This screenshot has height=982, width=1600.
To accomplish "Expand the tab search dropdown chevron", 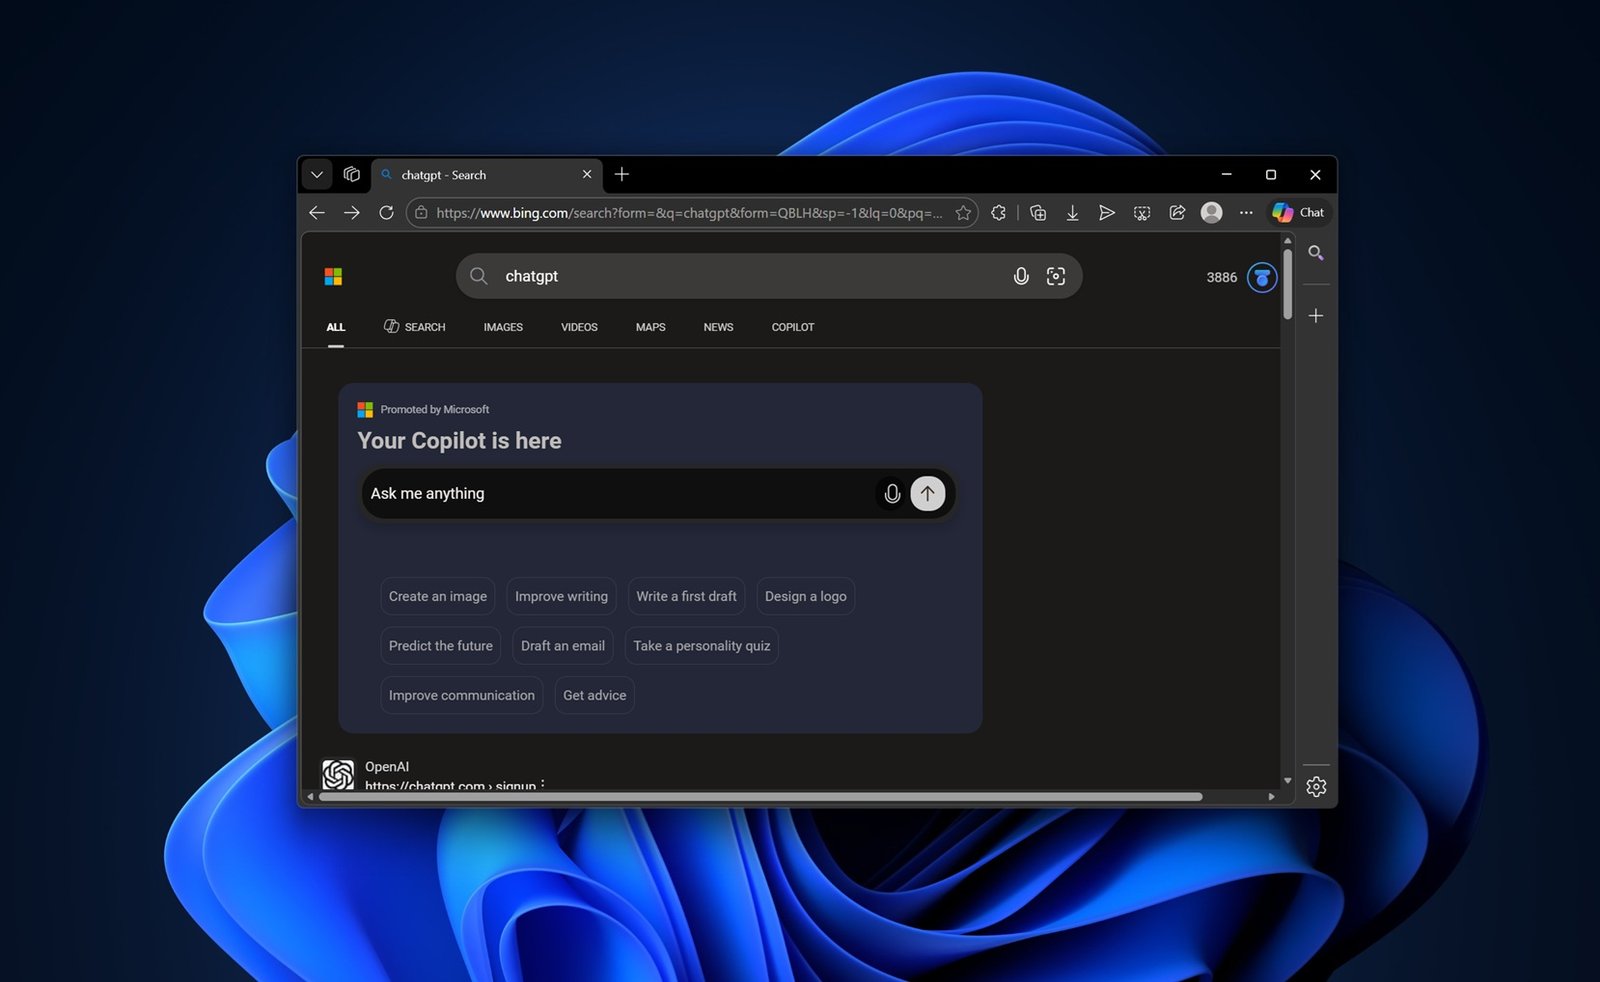I will click(x=317, y=175).
